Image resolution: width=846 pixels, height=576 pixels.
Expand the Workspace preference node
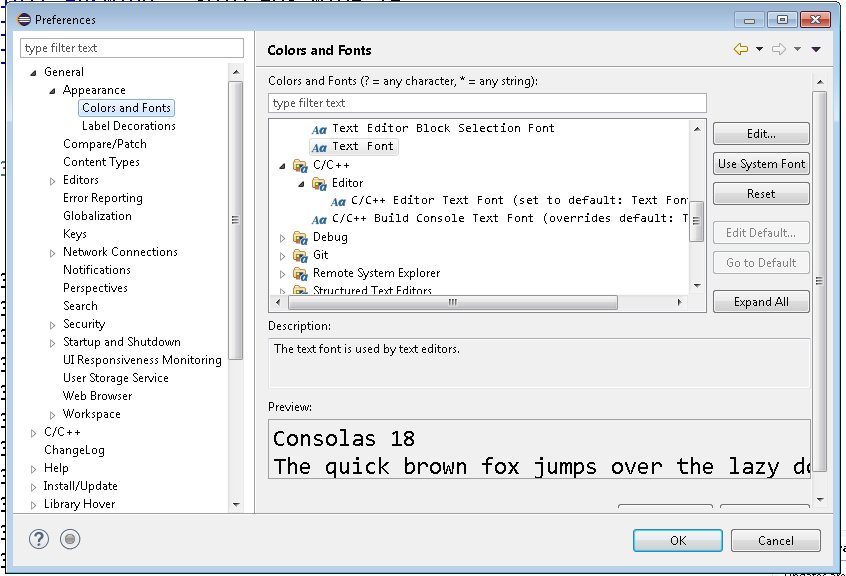(52, 415)
